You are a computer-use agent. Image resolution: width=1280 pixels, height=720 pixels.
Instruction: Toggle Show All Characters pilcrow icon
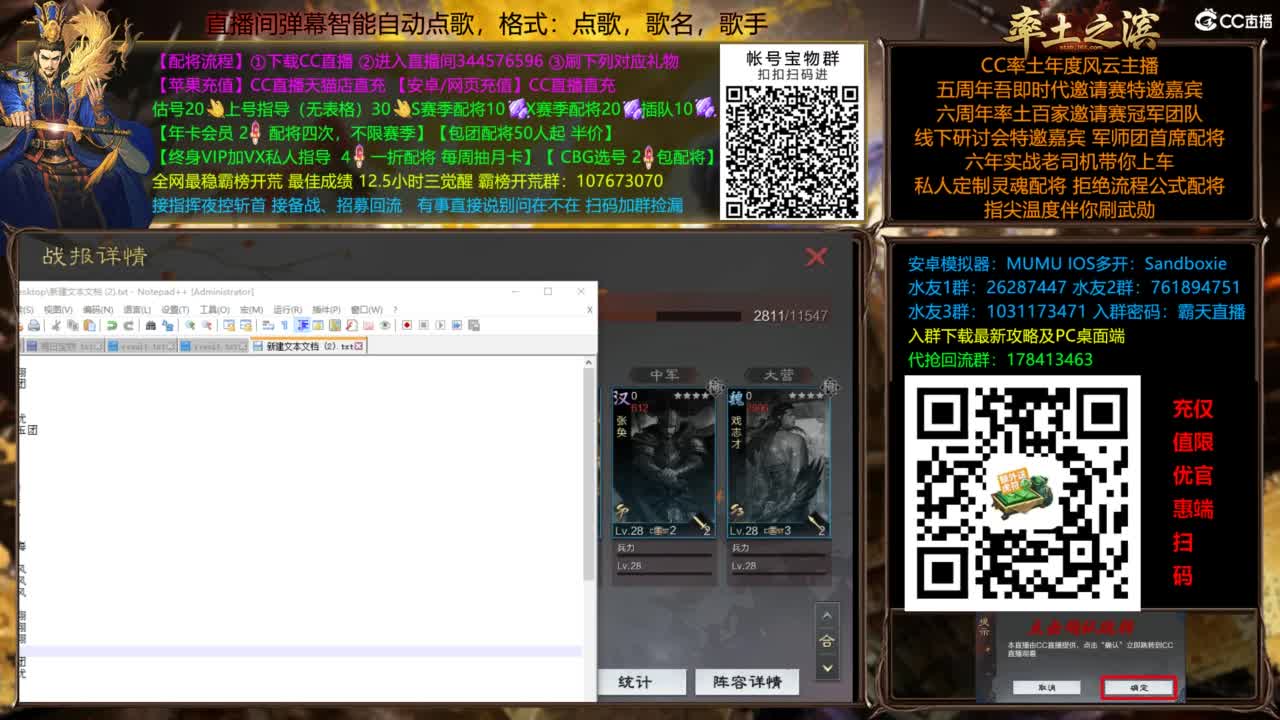click(284, 325)
